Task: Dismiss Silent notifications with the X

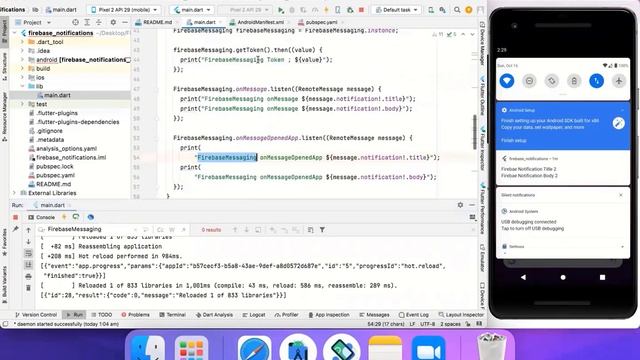Action: 621,195
